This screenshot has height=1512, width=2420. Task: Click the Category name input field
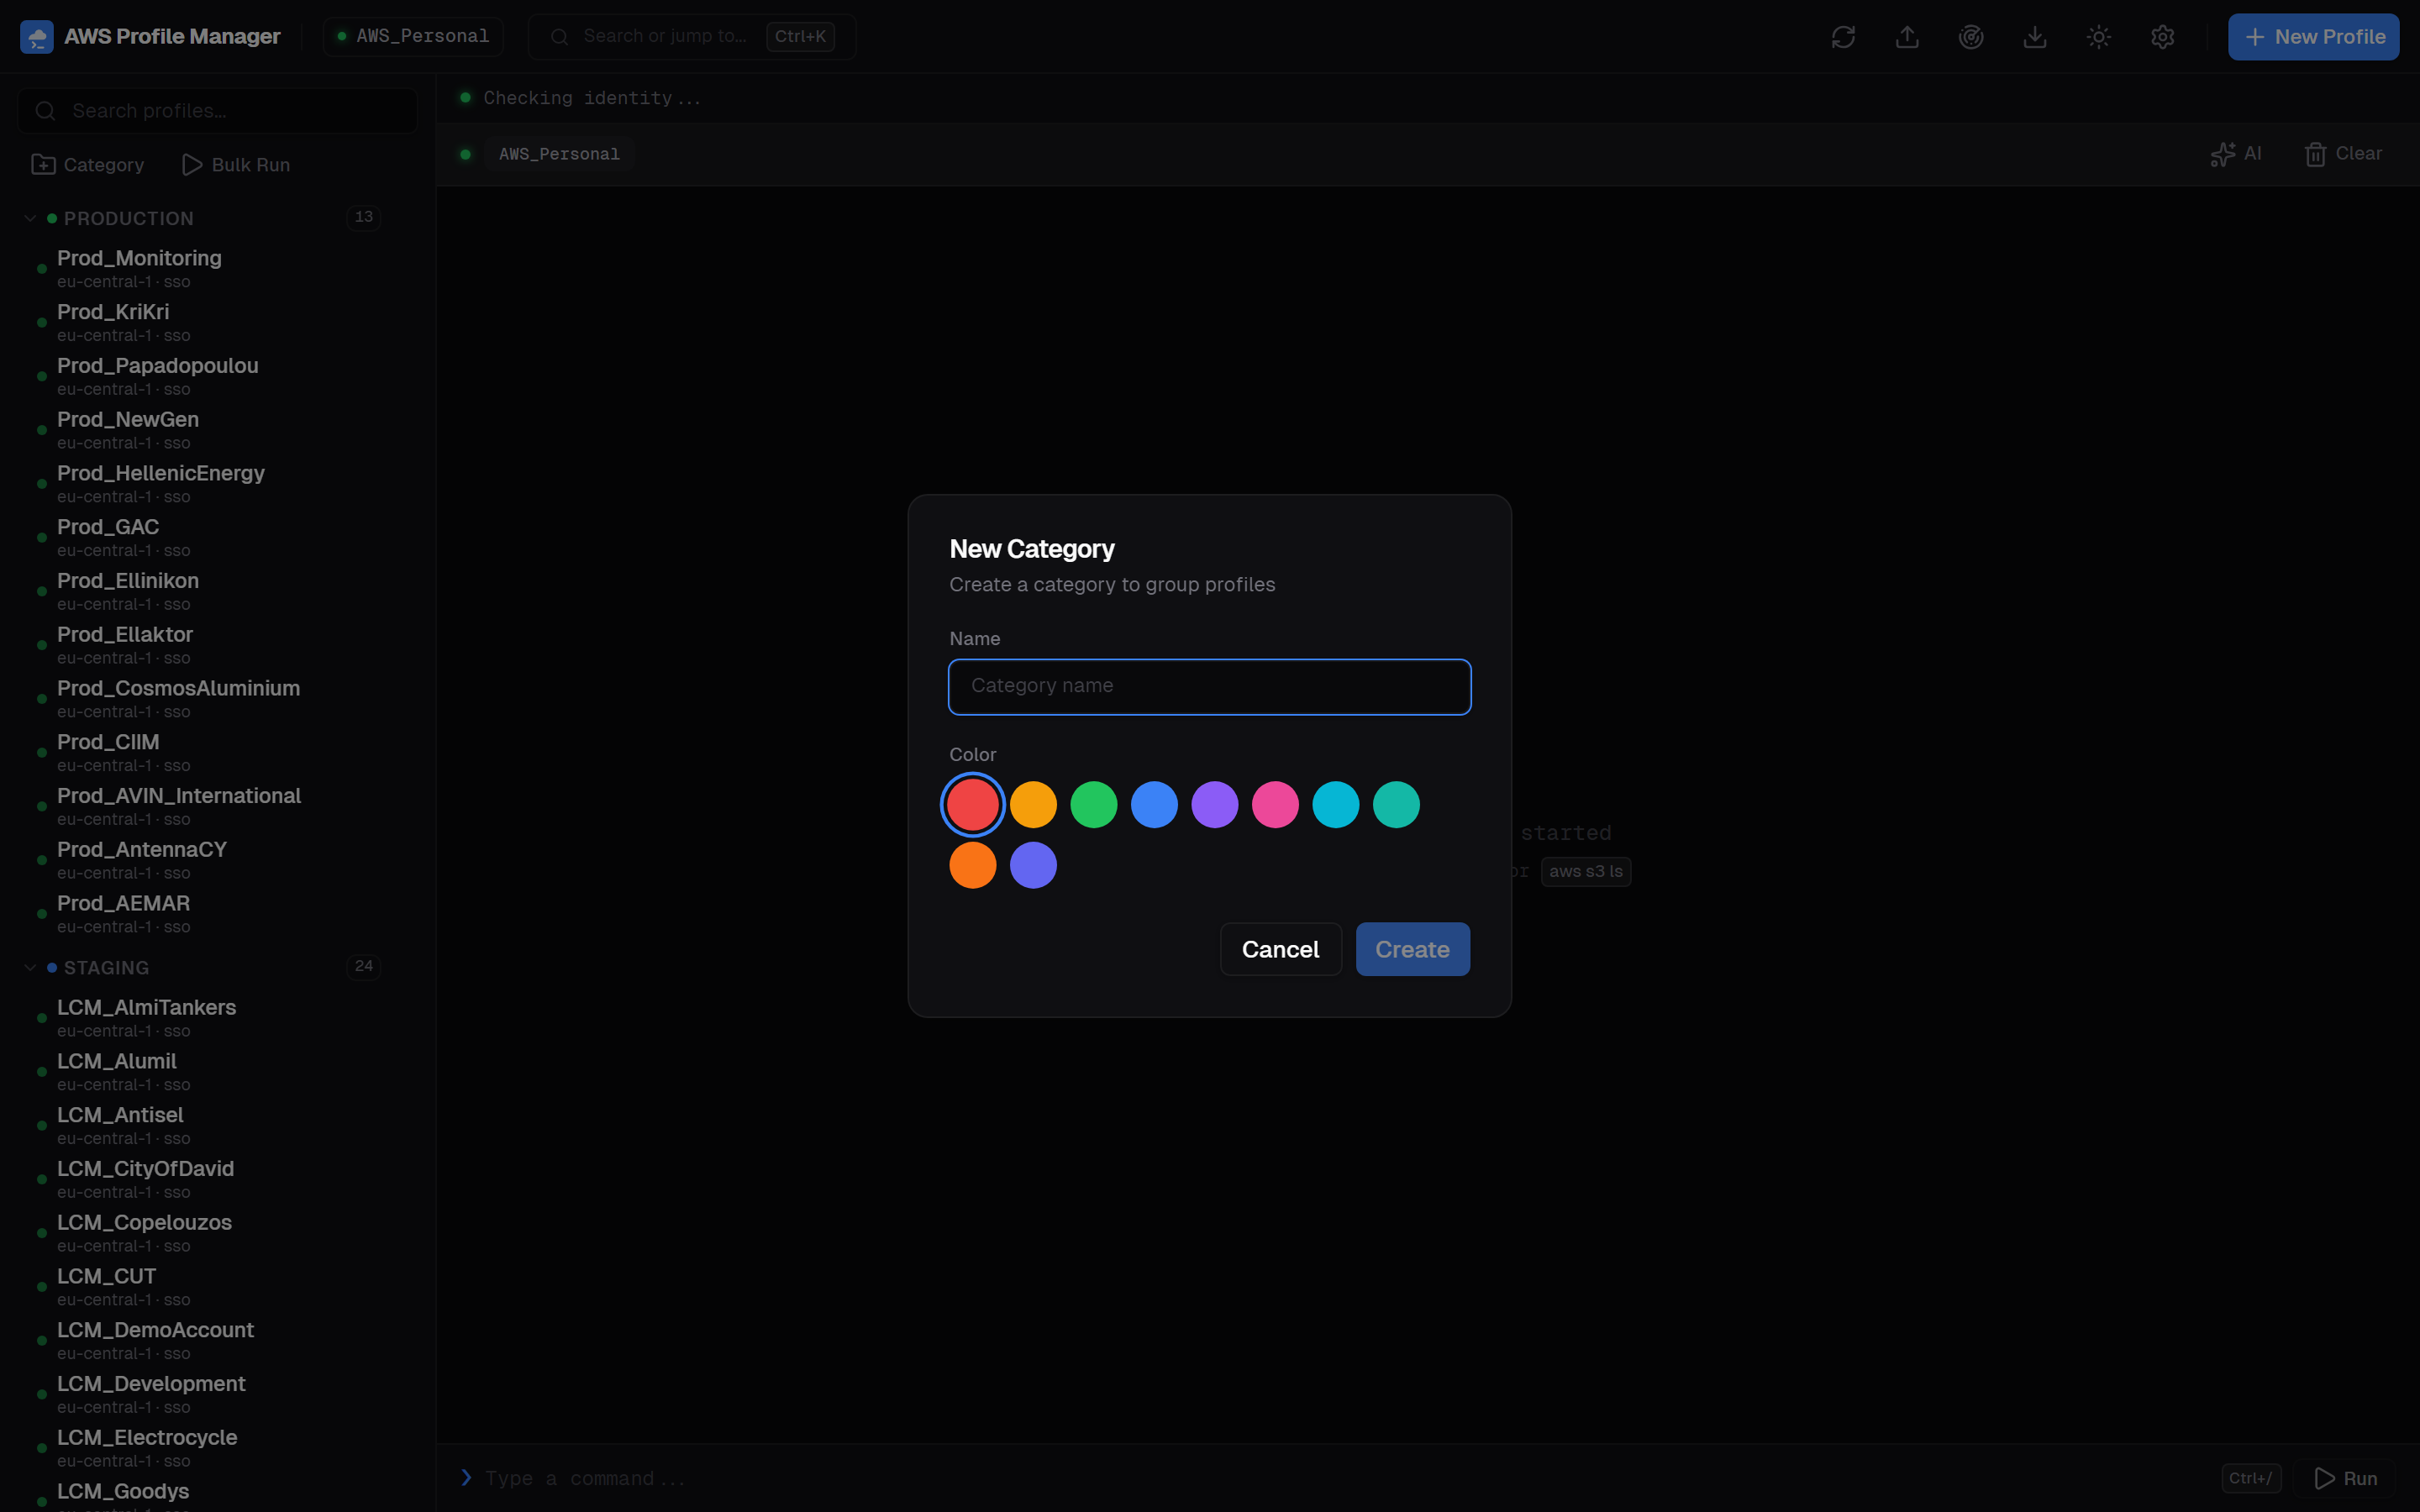[x=1209, y=686]
